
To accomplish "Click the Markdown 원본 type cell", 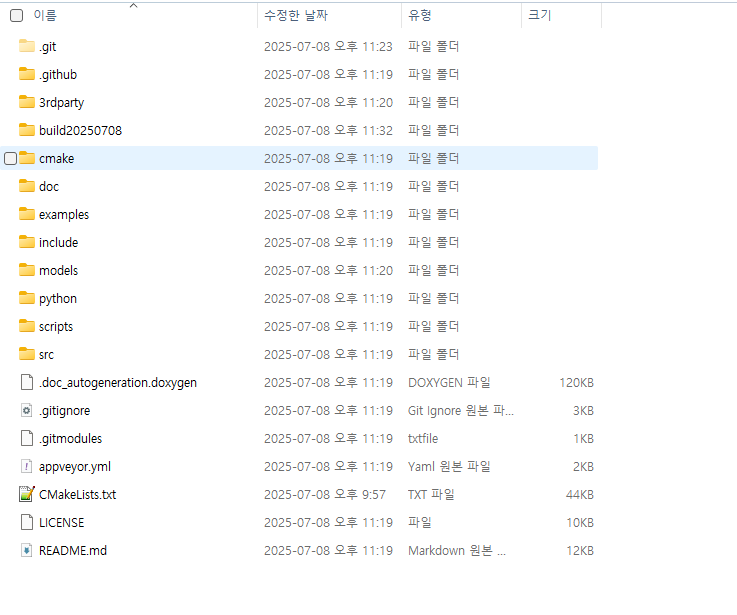I will coord(457,550).
